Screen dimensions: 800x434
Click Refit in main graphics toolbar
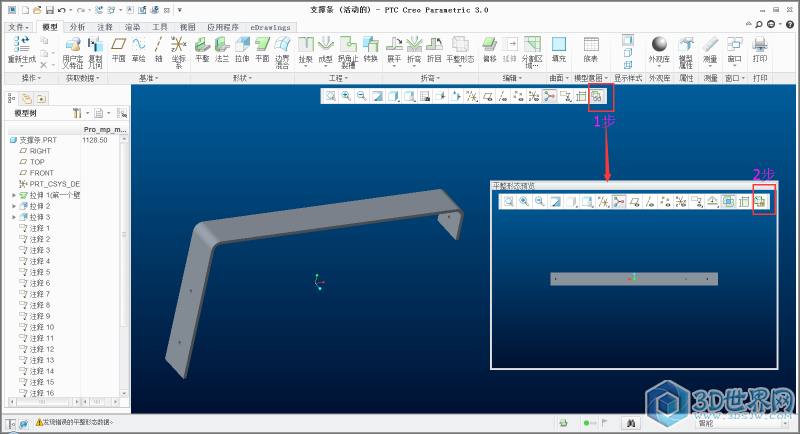tap(331, 96)
